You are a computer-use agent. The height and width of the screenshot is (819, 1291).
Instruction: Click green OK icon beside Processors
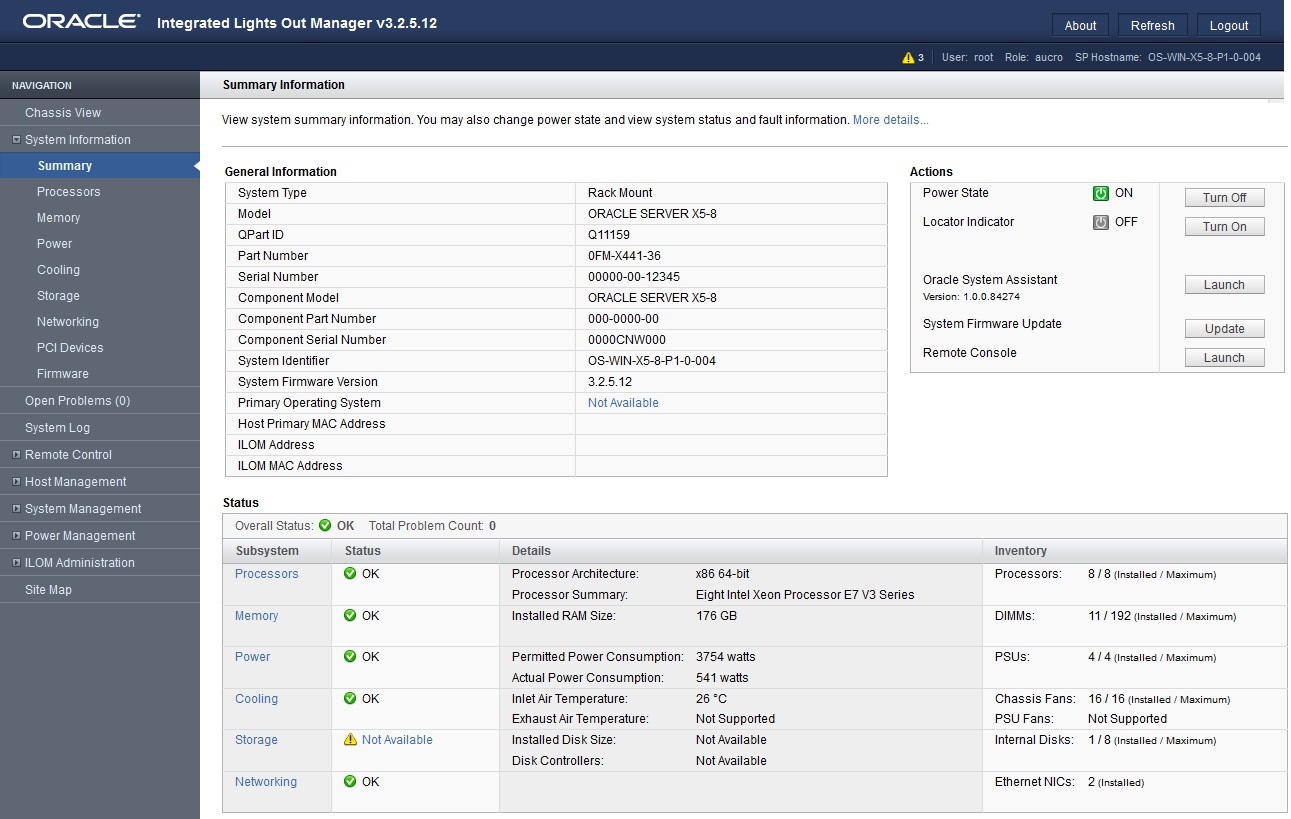point(349,574)
